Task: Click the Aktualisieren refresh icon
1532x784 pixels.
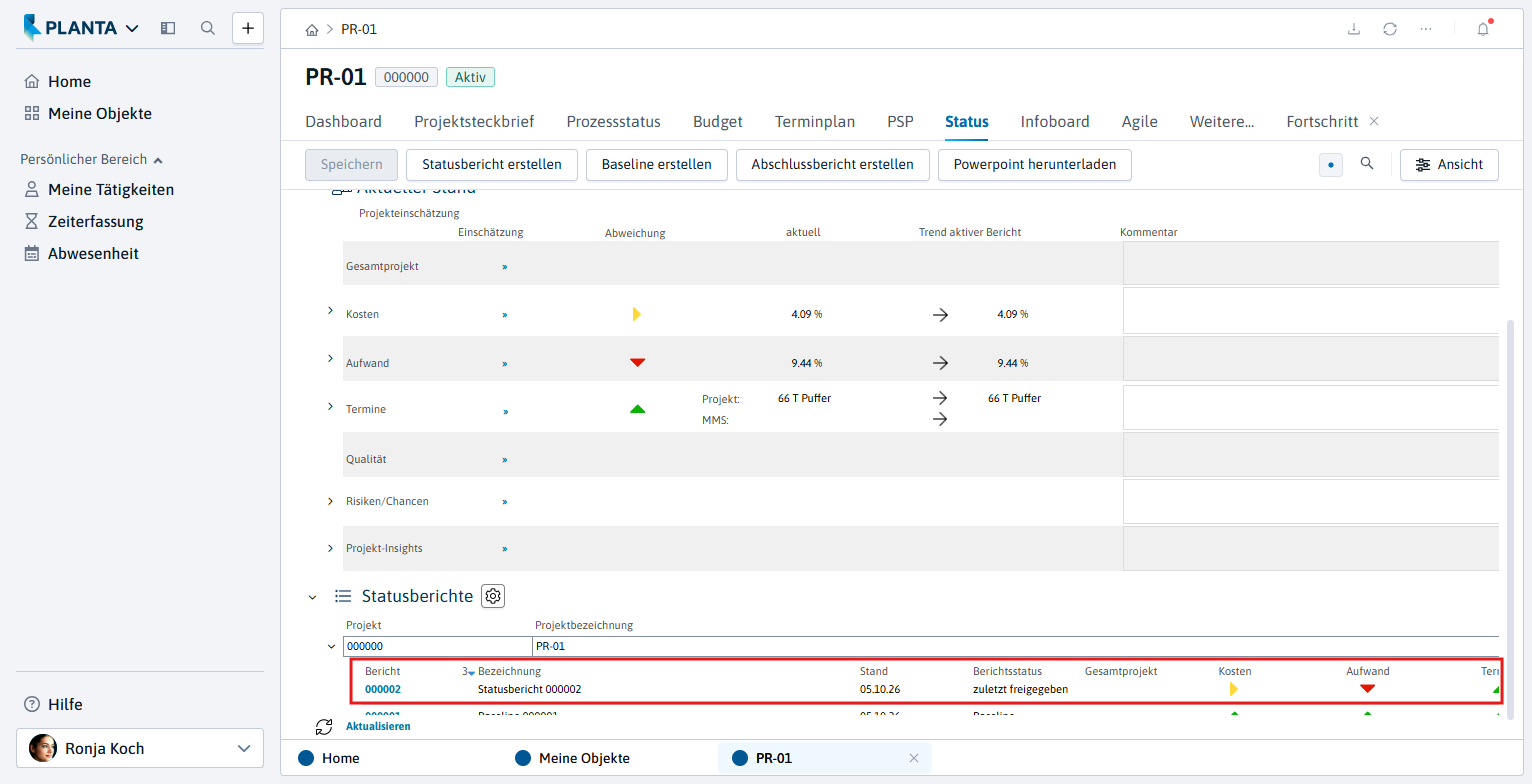Action: click(324, 727)
